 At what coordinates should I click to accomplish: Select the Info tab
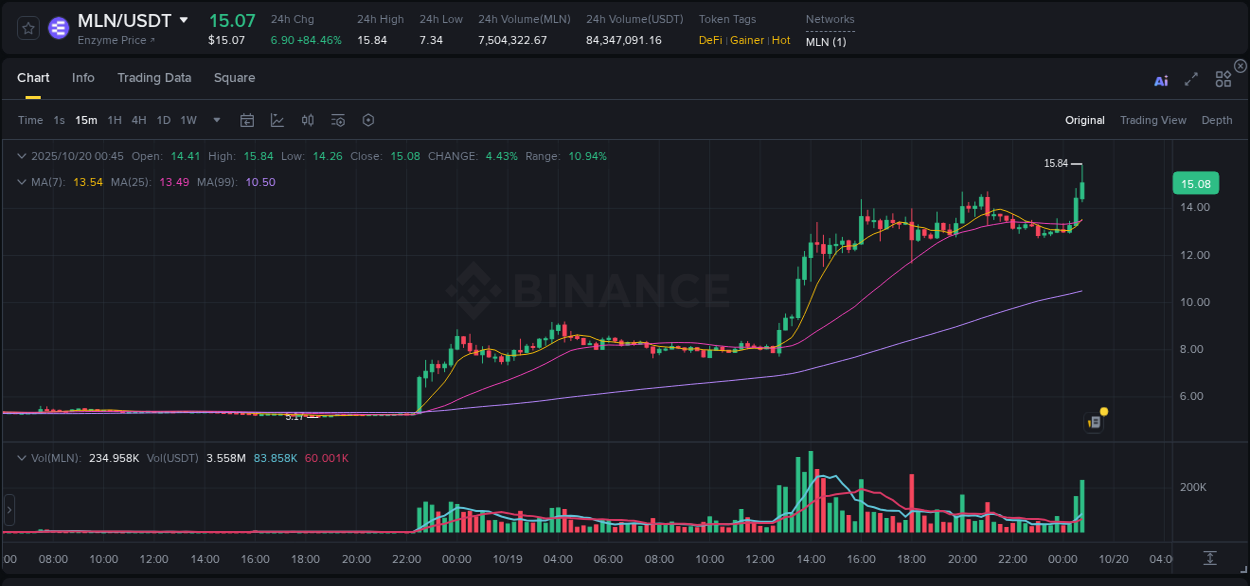point(83,78)
